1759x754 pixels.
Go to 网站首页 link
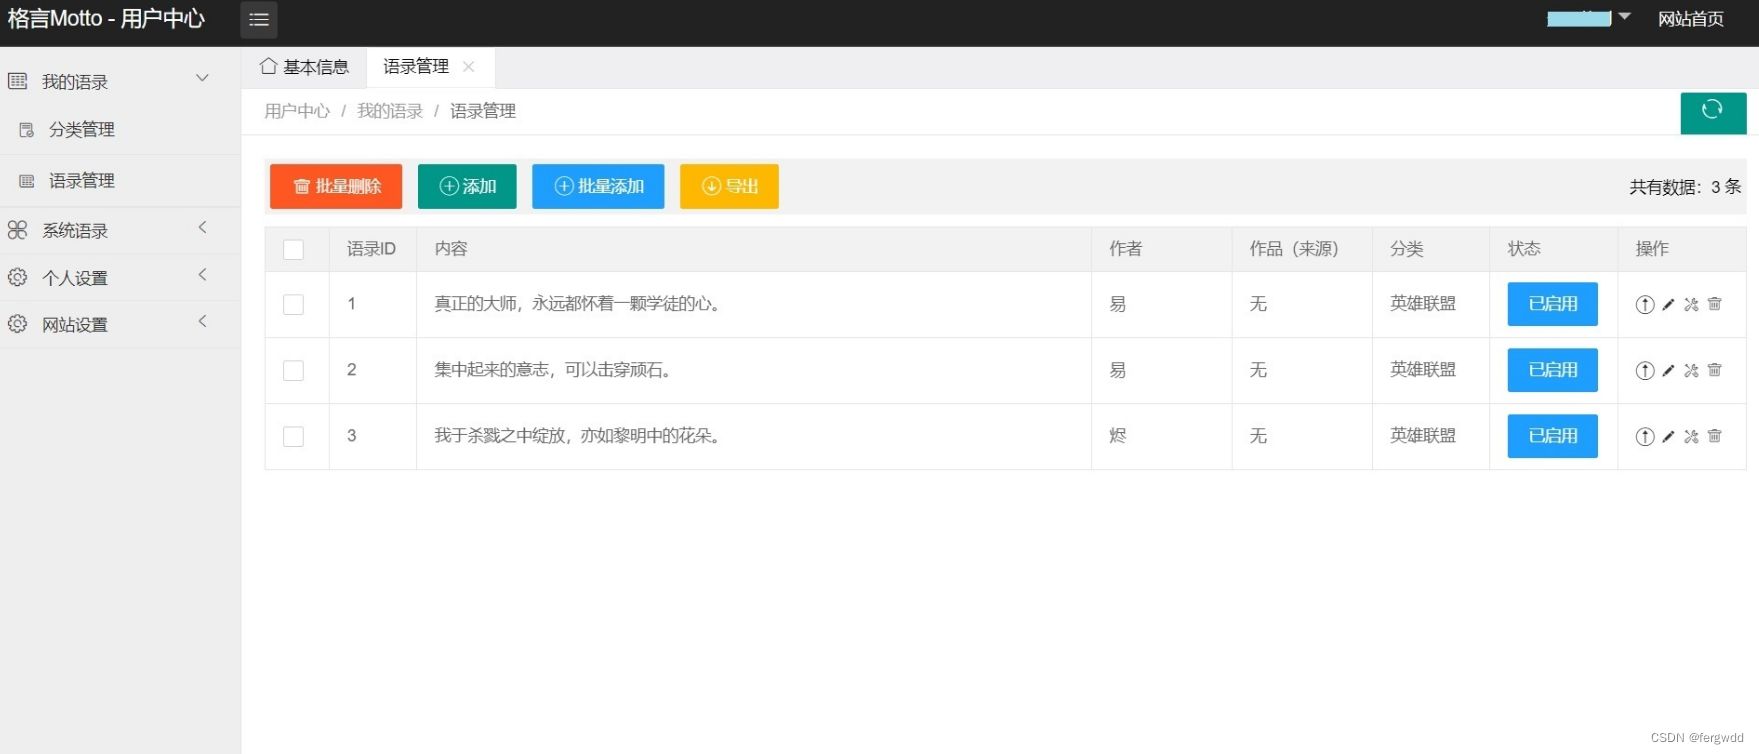(1691, 19)
